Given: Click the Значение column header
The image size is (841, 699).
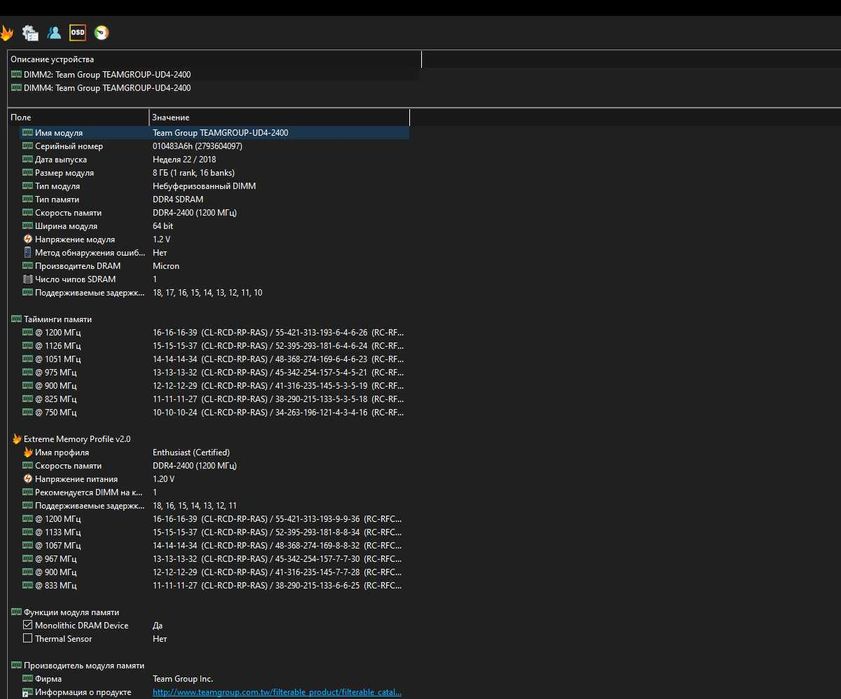Looking at the screenshot, I should click(278, 117).
